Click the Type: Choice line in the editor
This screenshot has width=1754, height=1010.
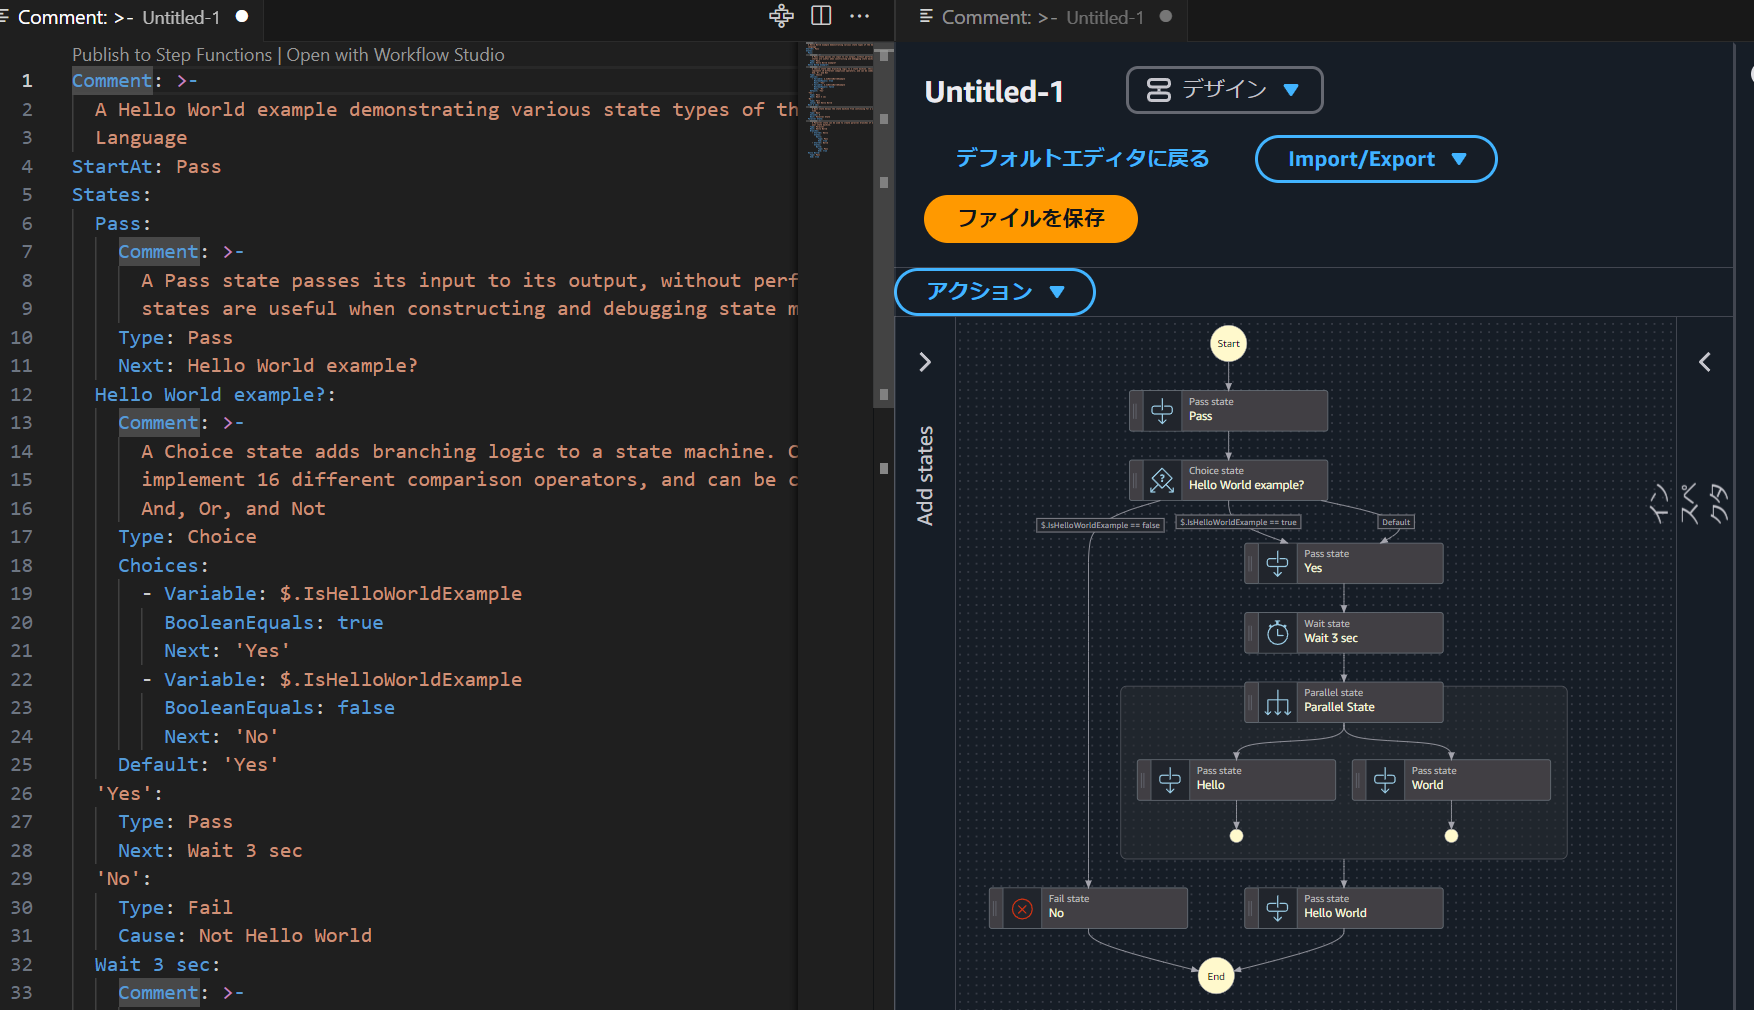click(187, 537)
